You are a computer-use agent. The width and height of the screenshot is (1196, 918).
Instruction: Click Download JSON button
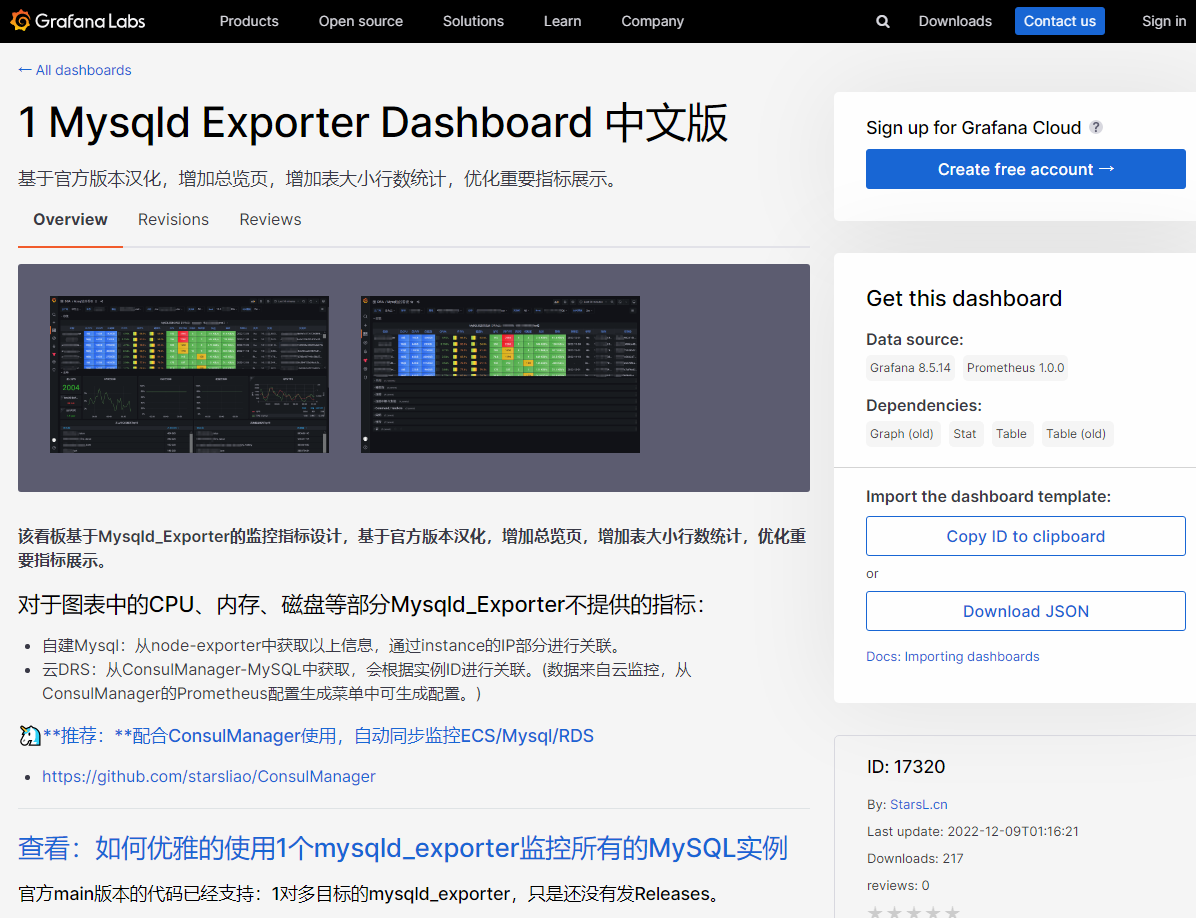point(1025,611)
